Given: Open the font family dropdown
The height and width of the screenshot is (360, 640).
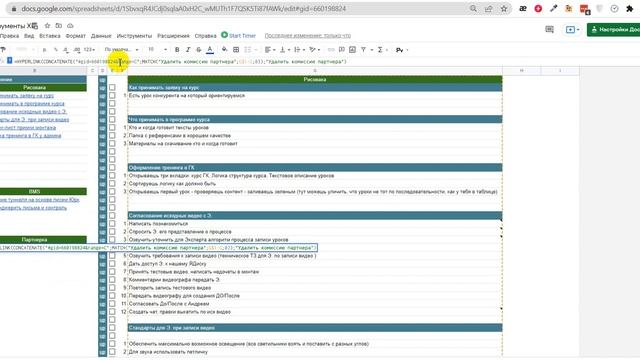Looking at the screenshot, I should (x=121, y=49).
